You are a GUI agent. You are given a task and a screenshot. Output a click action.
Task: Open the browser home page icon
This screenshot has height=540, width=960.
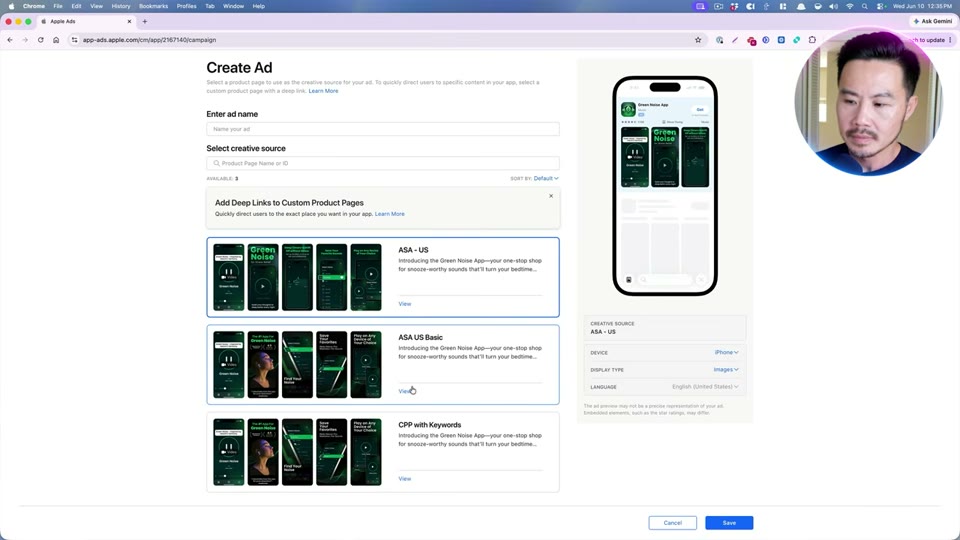click(x=56, y=40)
